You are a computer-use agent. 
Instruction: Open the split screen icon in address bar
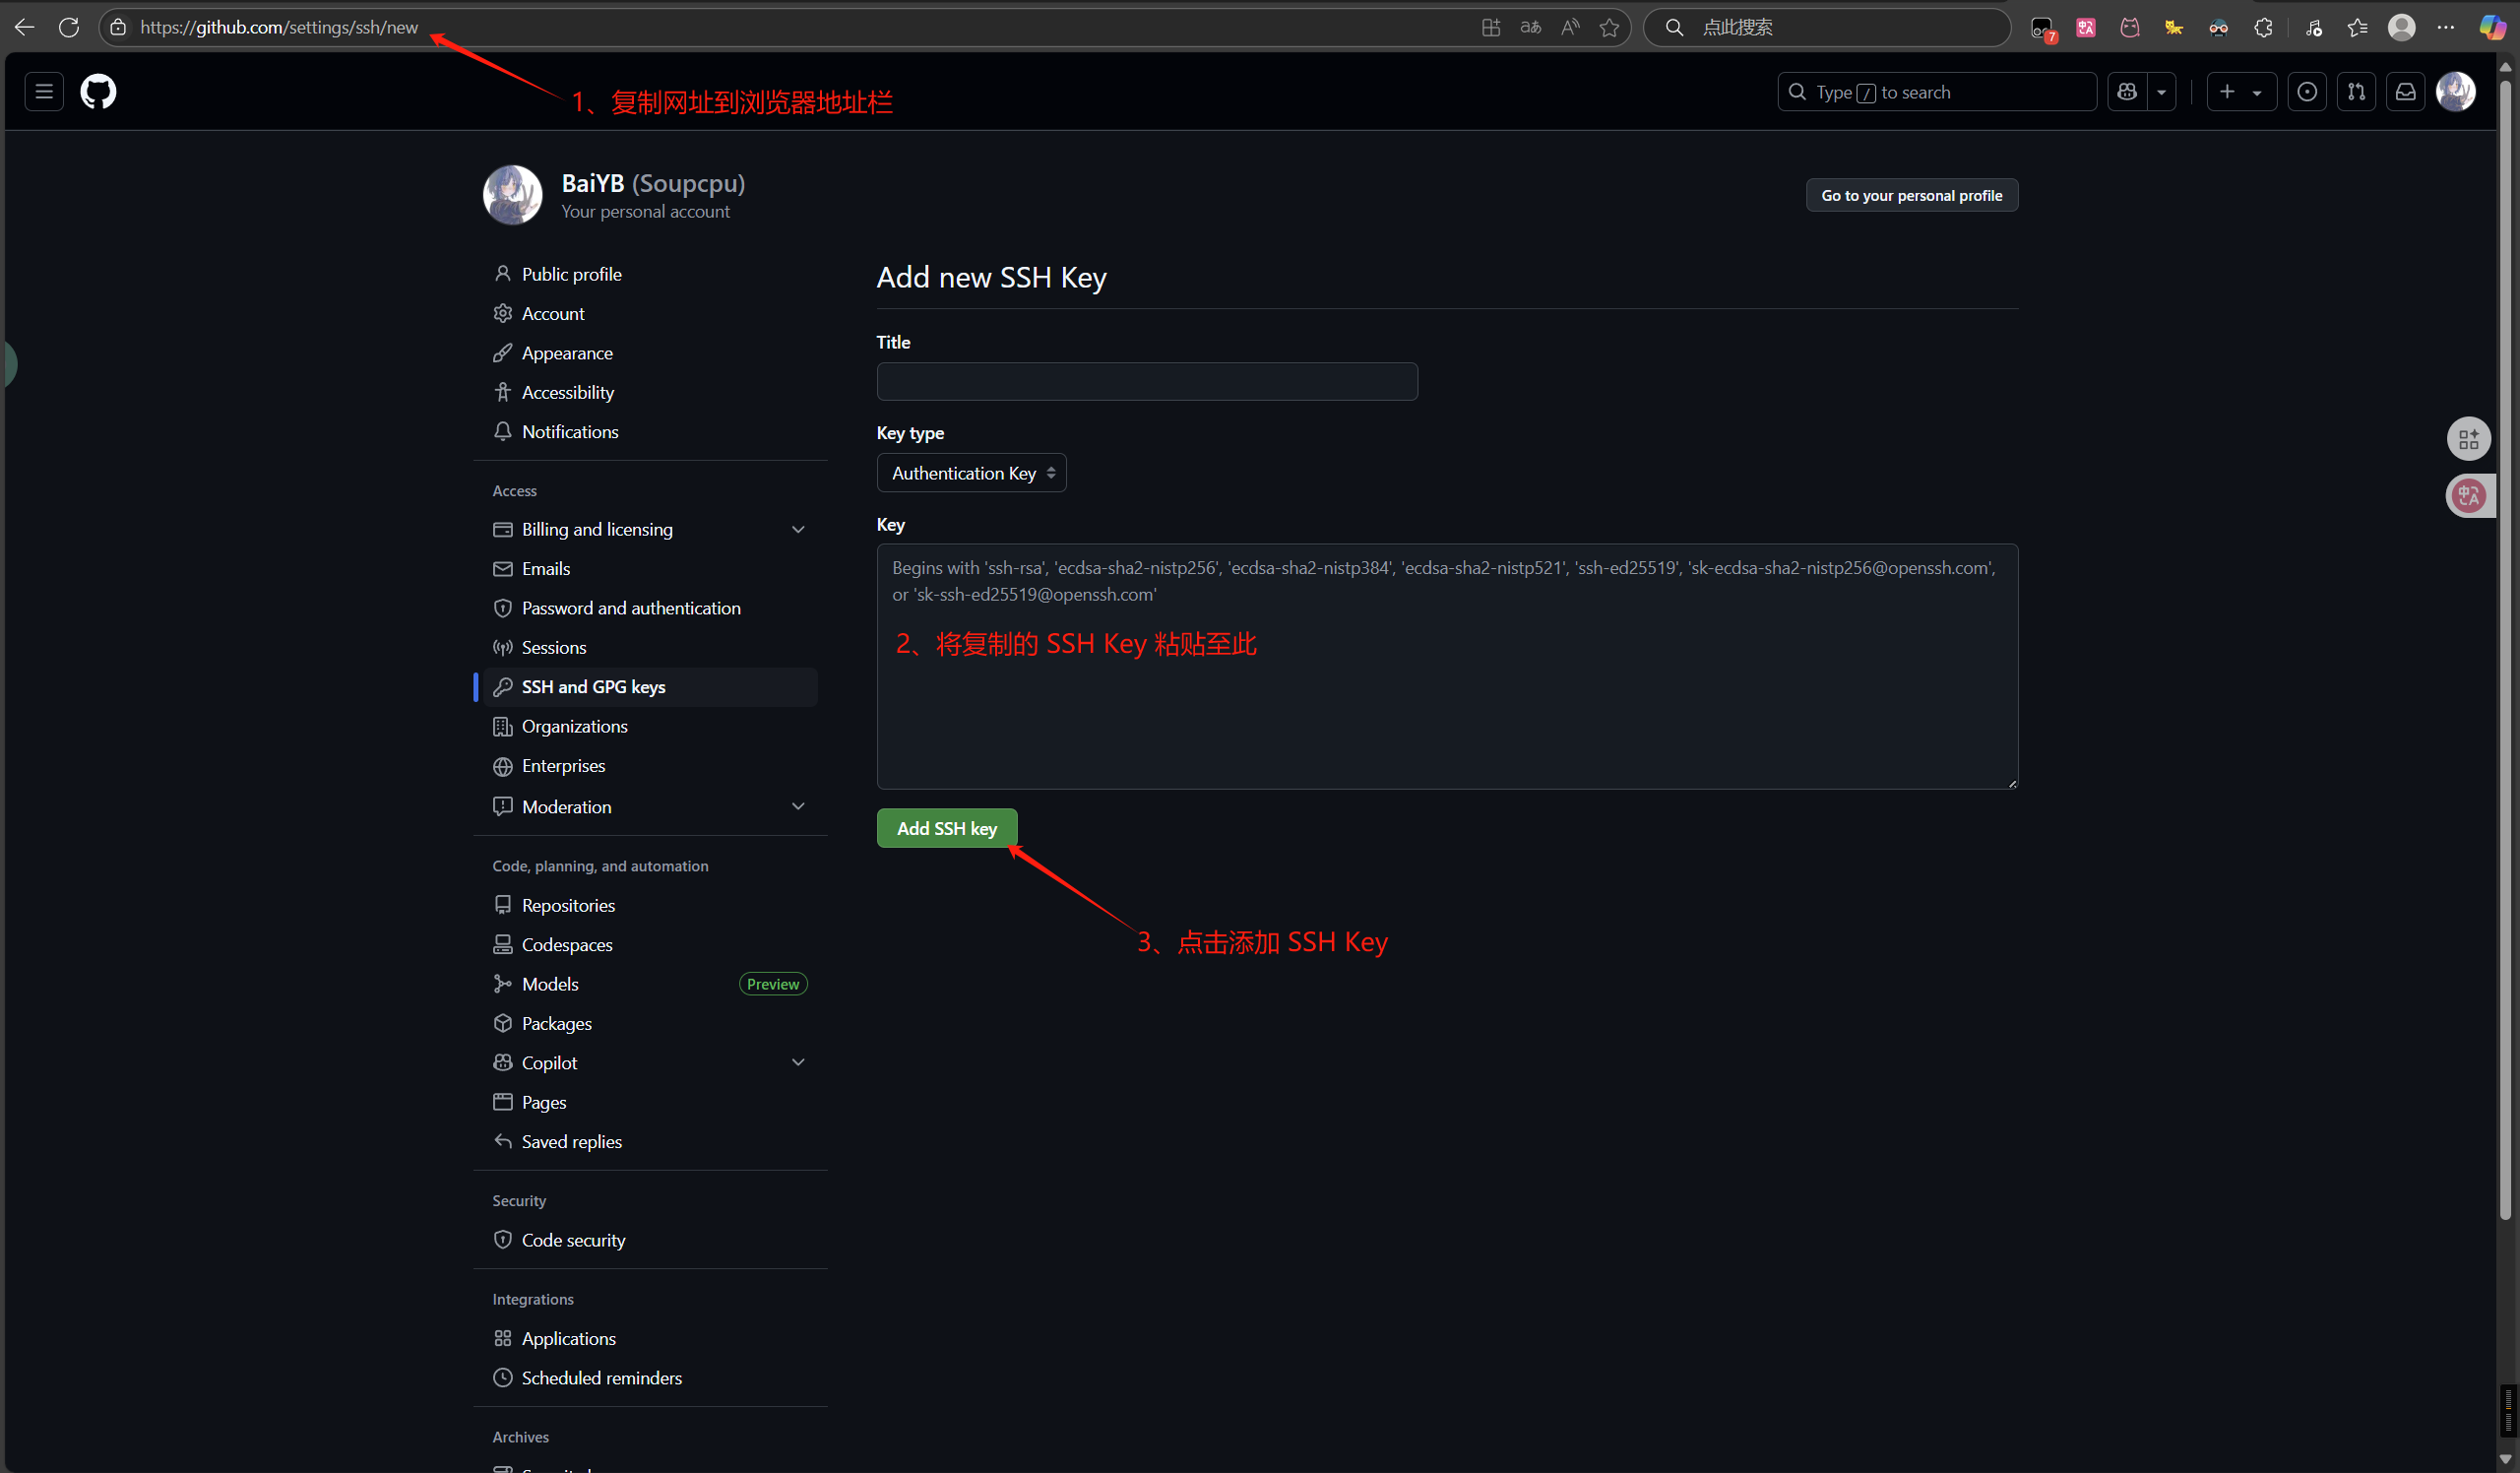1491,27
